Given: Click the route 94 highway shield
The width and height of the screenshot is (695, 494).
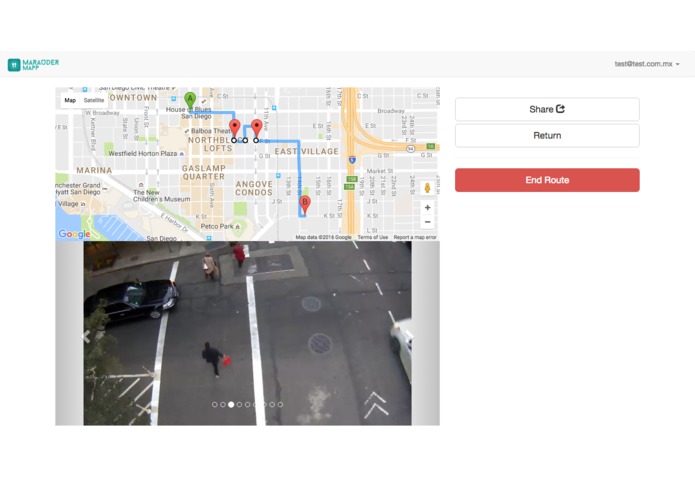Looking at the screenshot, I should (410, 149).
